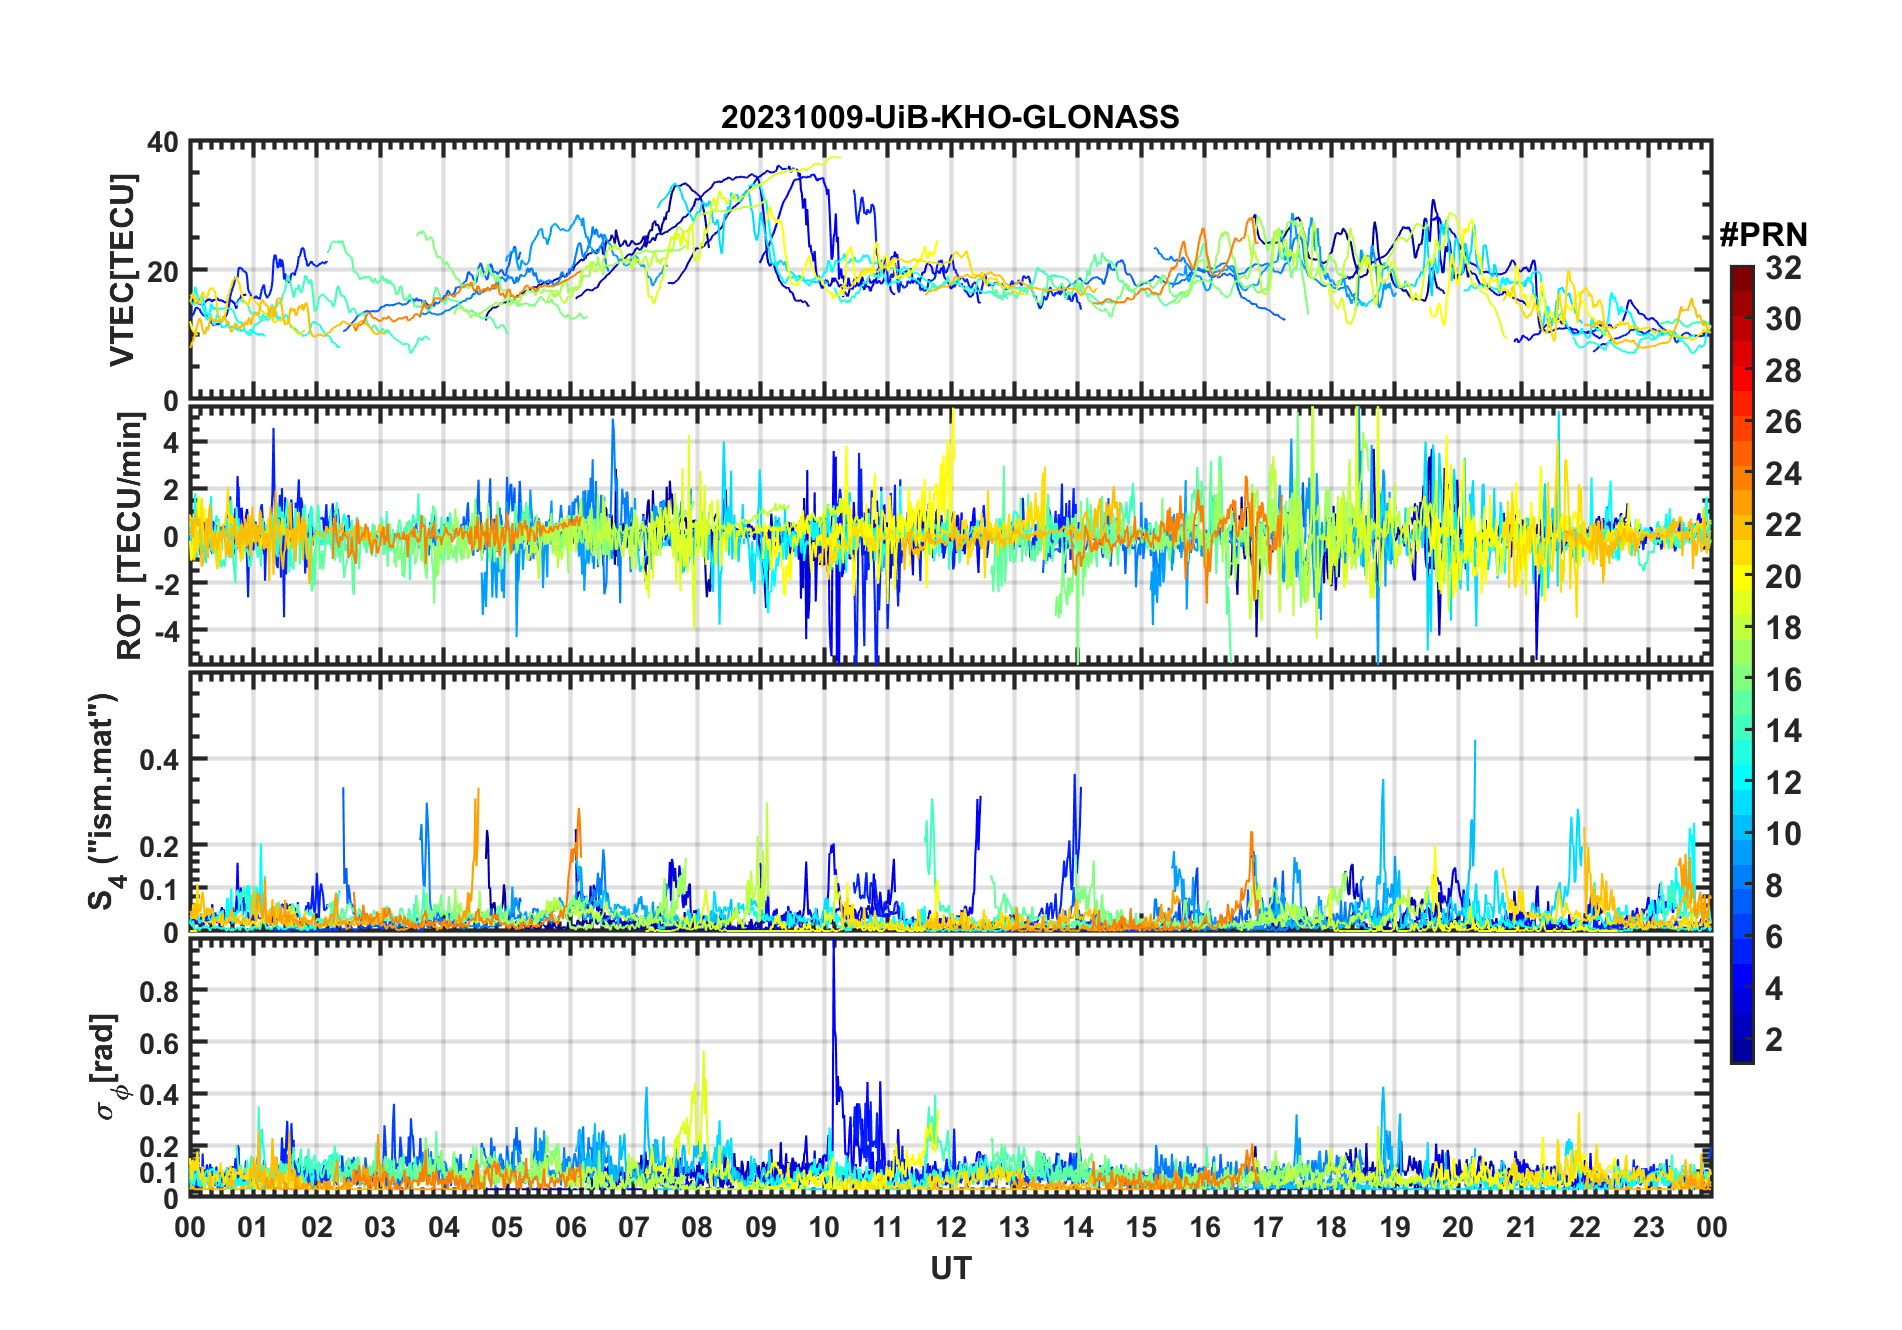Click the 40 tick on VTEC axis
Viewport: 1902px width, 1330px height.
pos(163,143)
